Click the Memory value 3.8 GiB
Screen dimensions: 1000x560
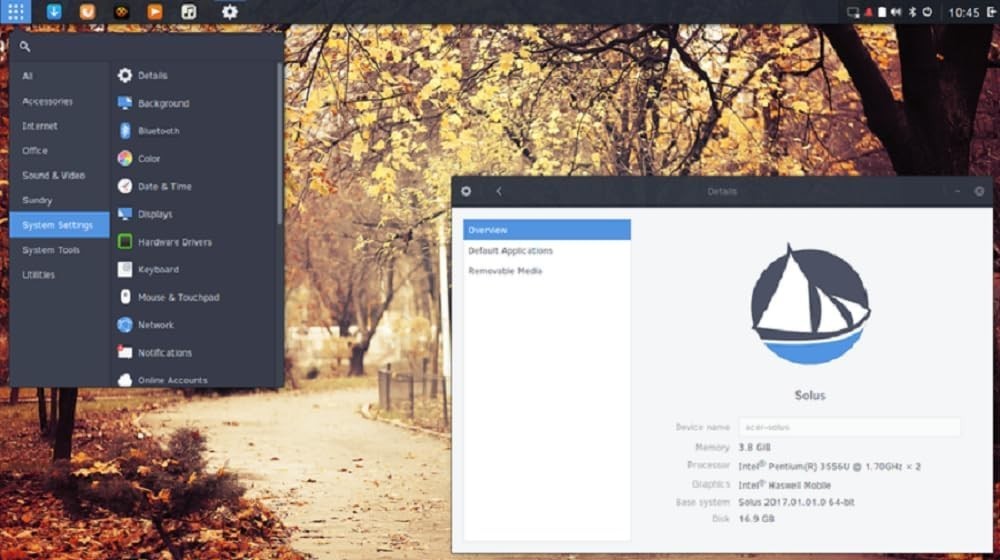point(754,448)
